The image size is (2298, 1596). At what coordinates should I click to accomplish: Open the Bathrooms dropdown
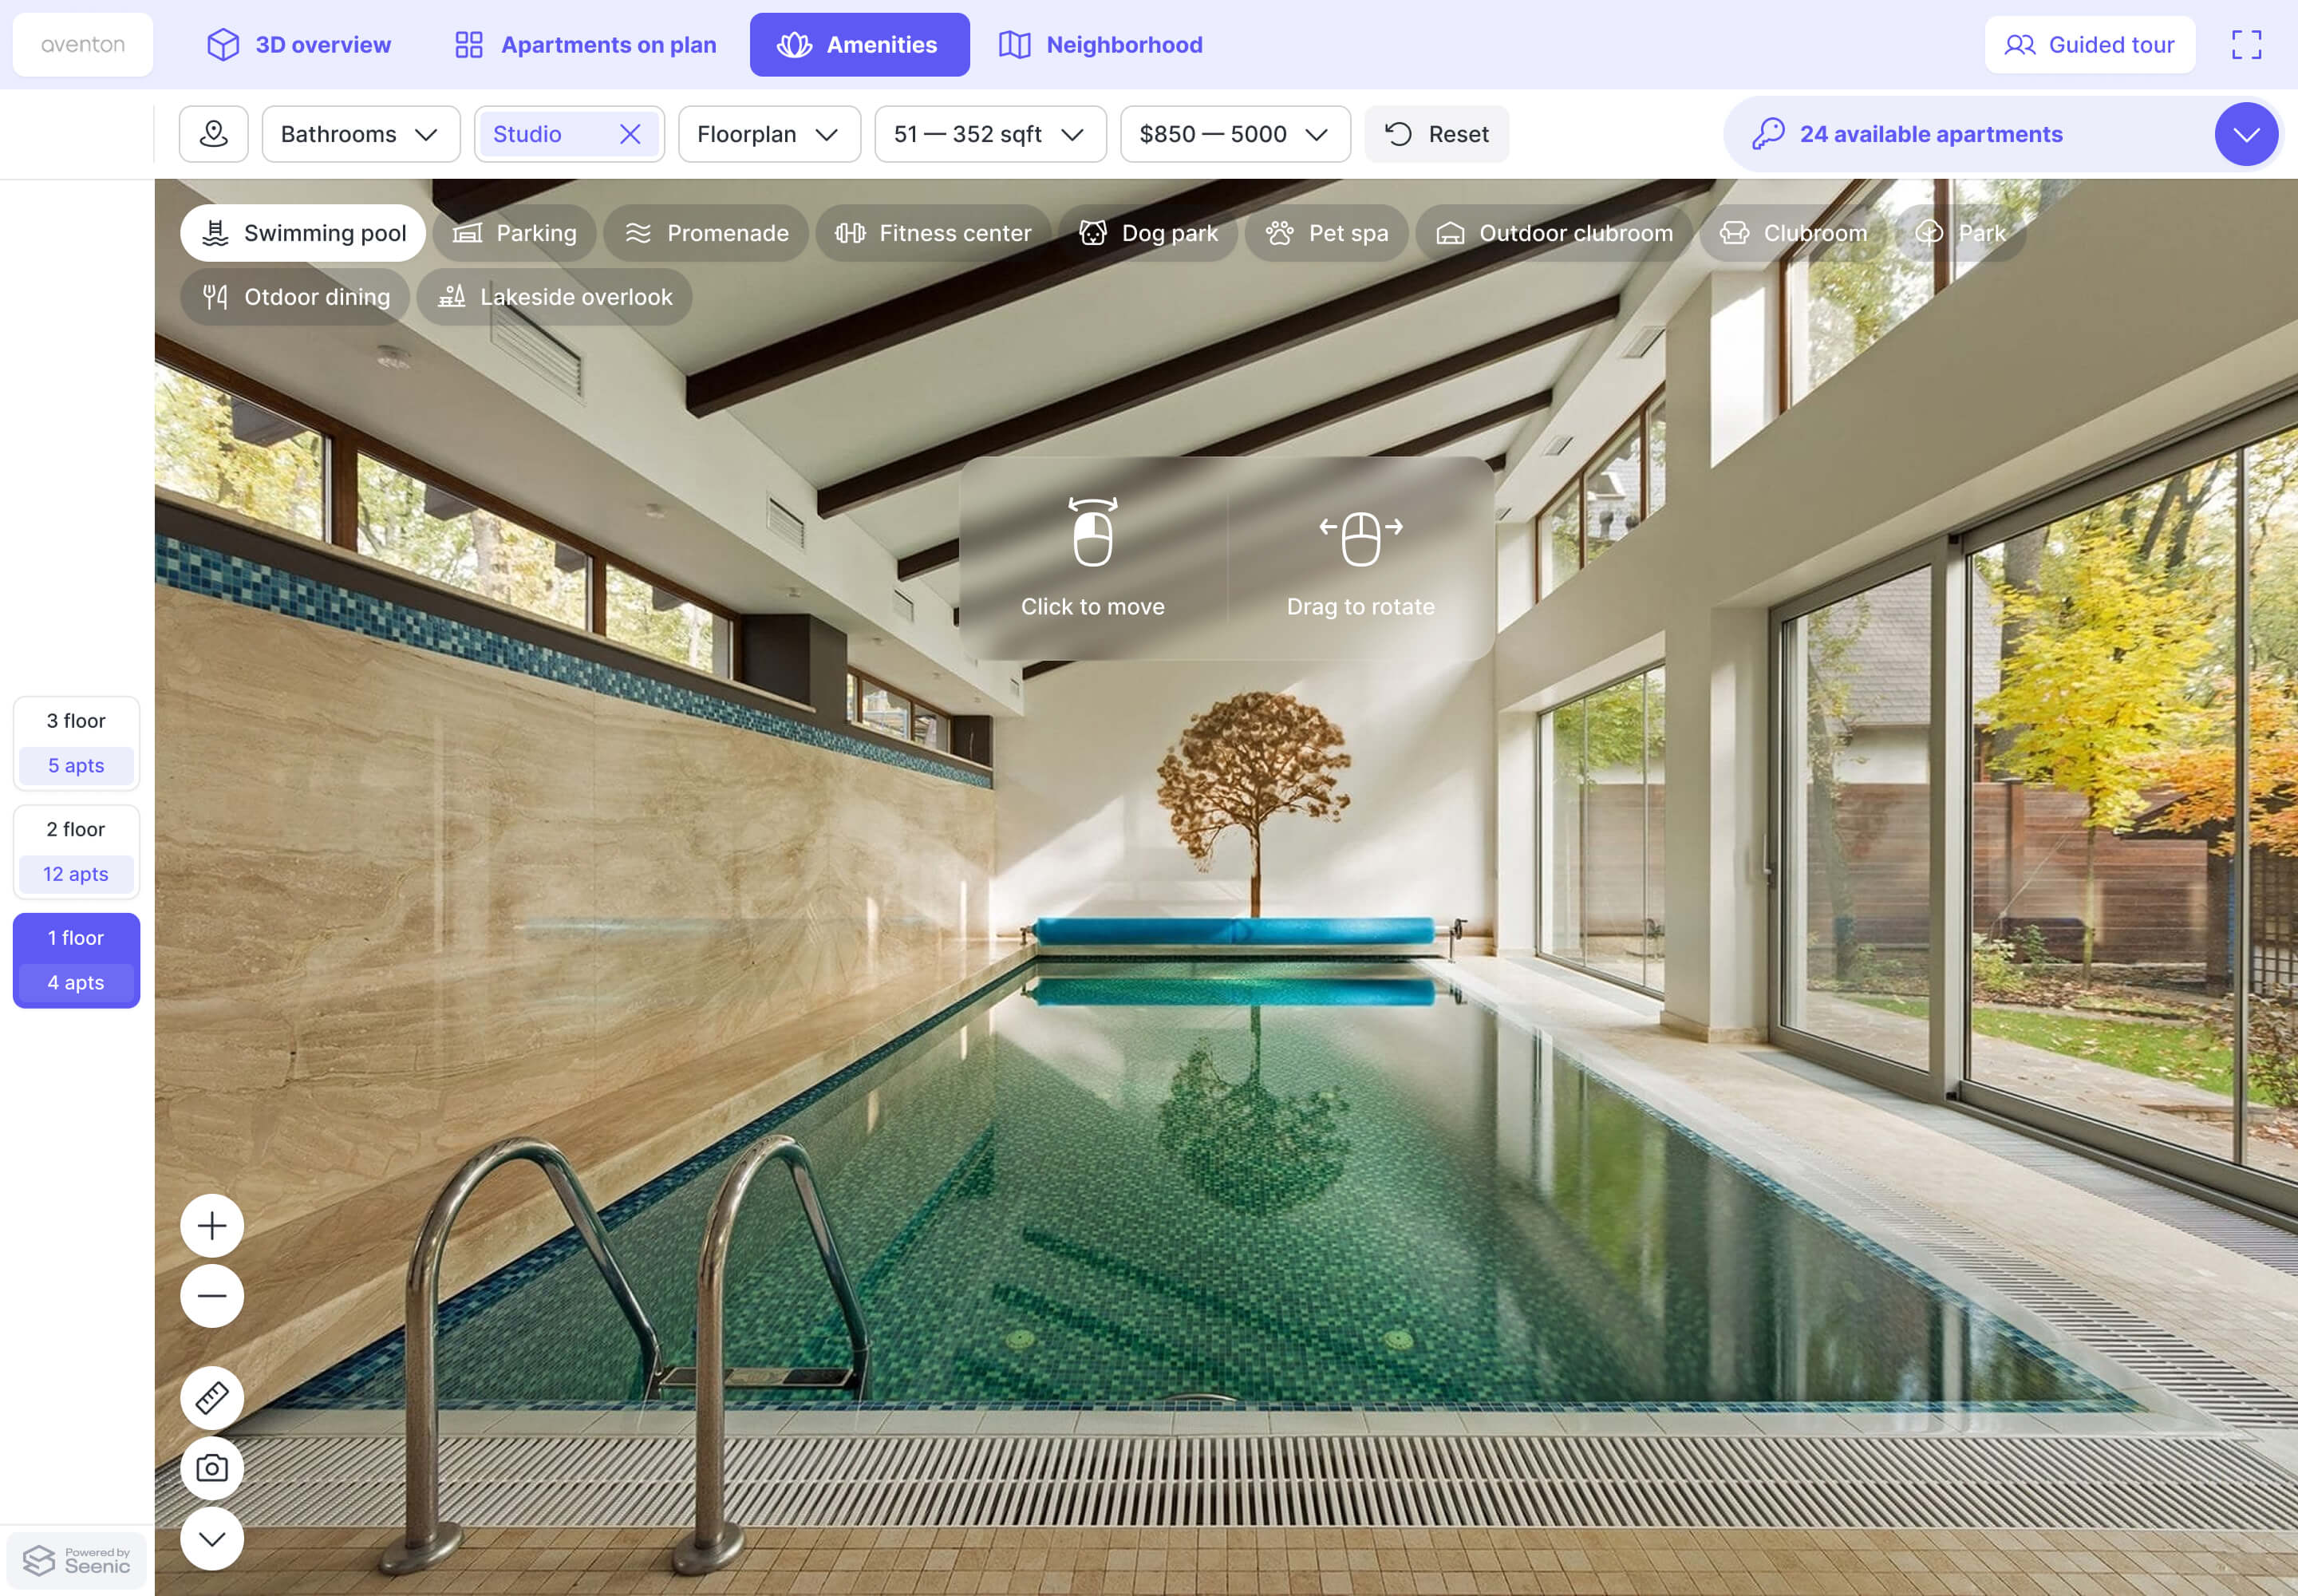[x=360, y=134]
